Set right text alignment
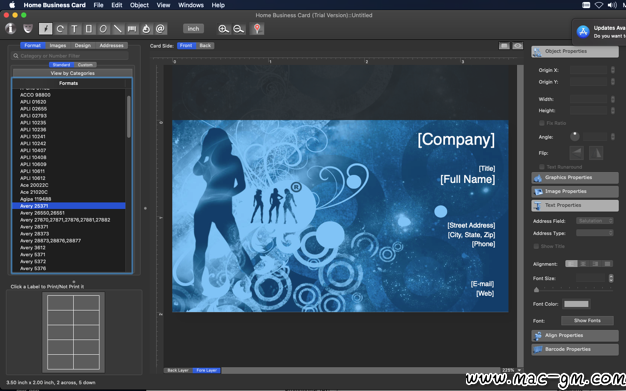Screen dimensions: 626x391 (x=595, y=264)
